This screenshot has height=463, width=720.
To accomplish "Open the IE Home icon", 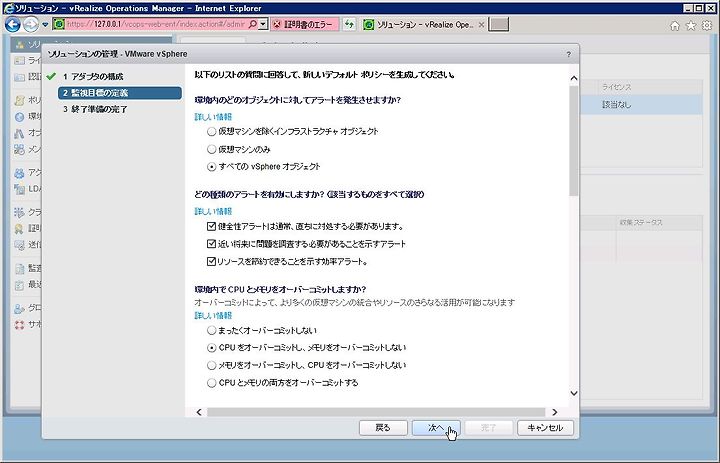I will [675, 26].
